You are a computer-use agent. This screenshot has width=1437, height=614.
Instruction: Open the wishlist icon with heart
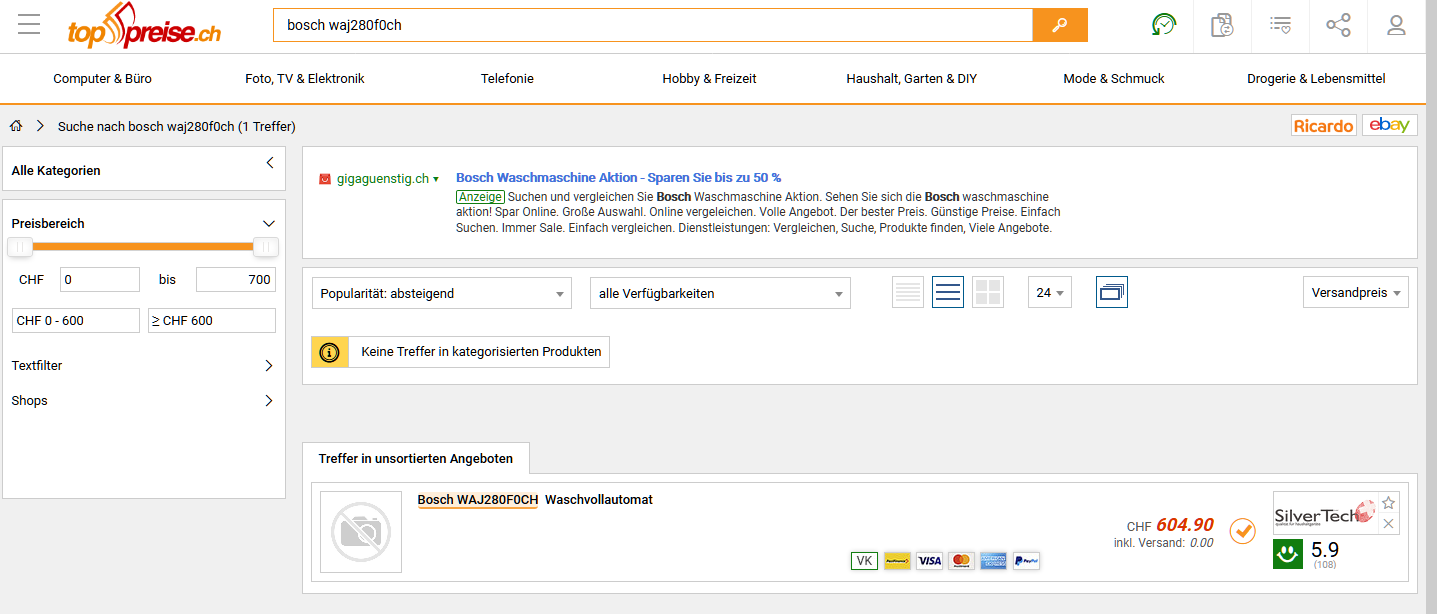click(x=1280, y=25)
